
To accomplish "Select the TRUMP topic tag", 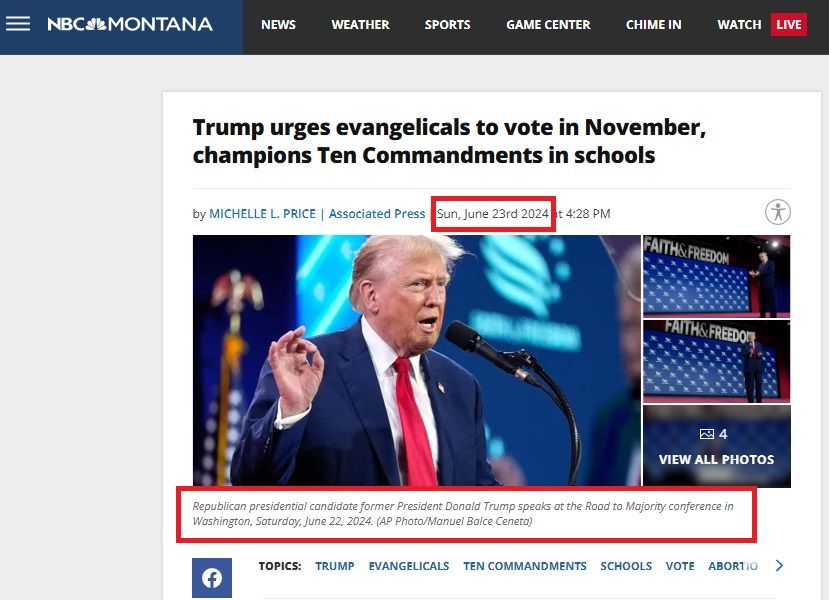I will pyautogui.click(x=335, y=566).
